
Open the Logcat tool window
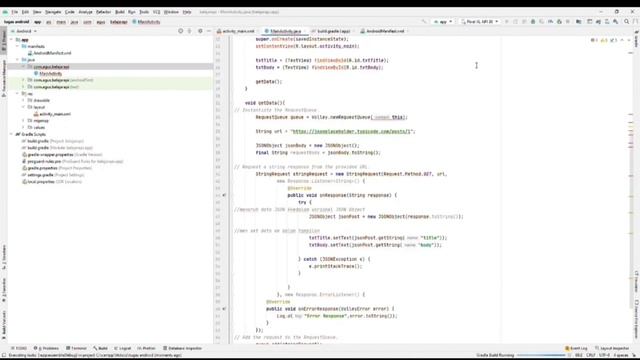(x=122, y=348)
